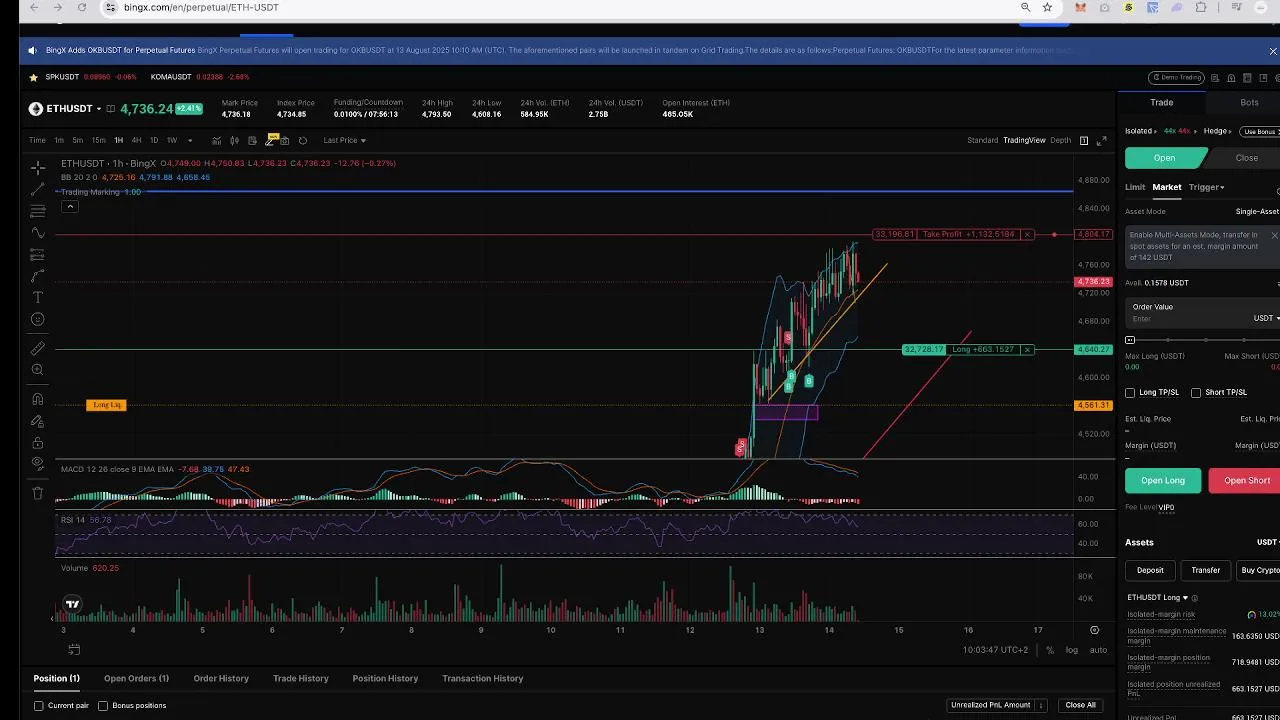Remove drawings with trash icon
1280x720 pixels.
point(37,493)
